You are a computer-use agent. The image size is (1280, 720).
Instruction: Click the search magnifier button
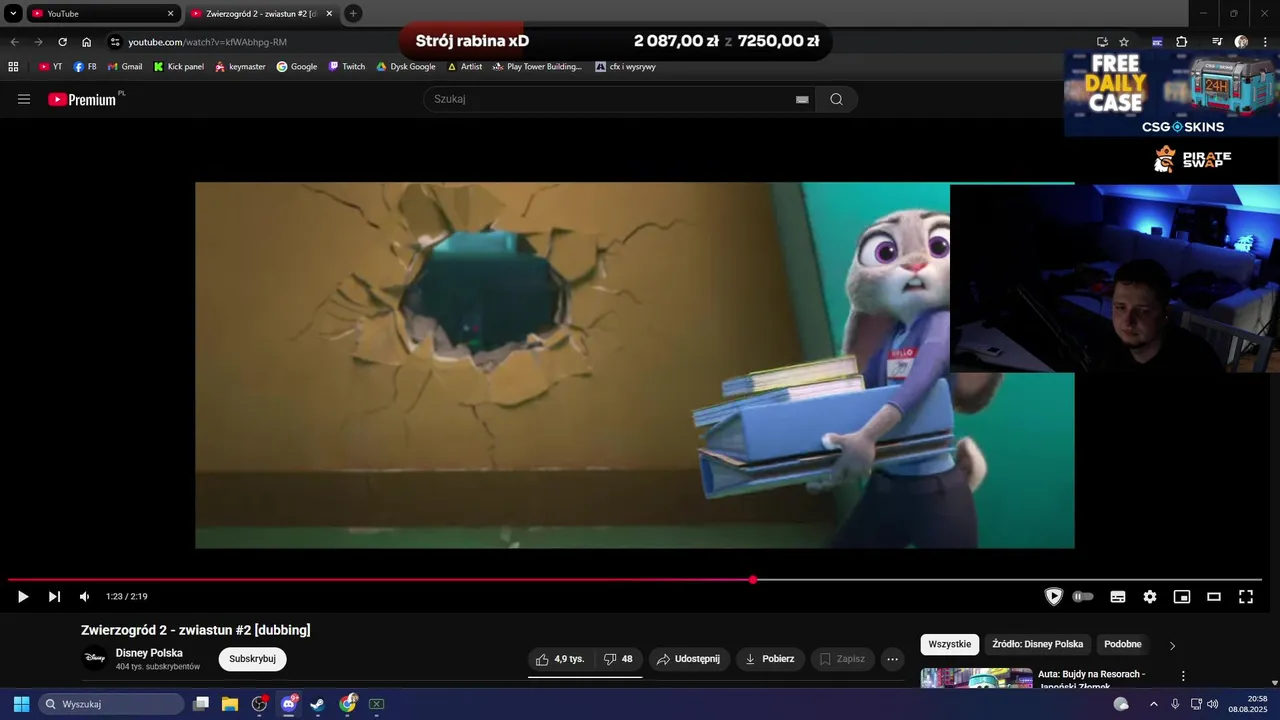click(837, 99)
